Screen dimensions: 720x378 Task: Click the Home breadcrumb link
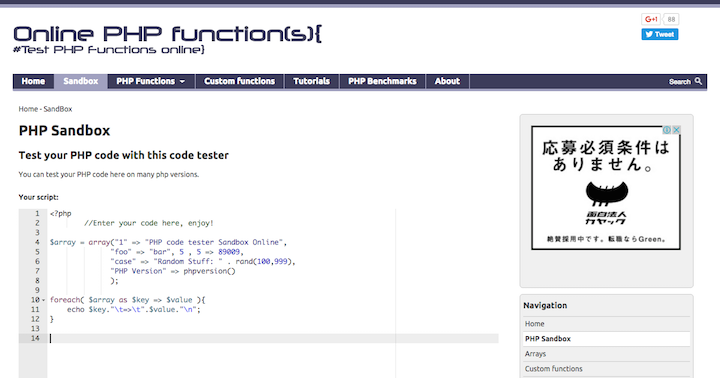[28, 109]
